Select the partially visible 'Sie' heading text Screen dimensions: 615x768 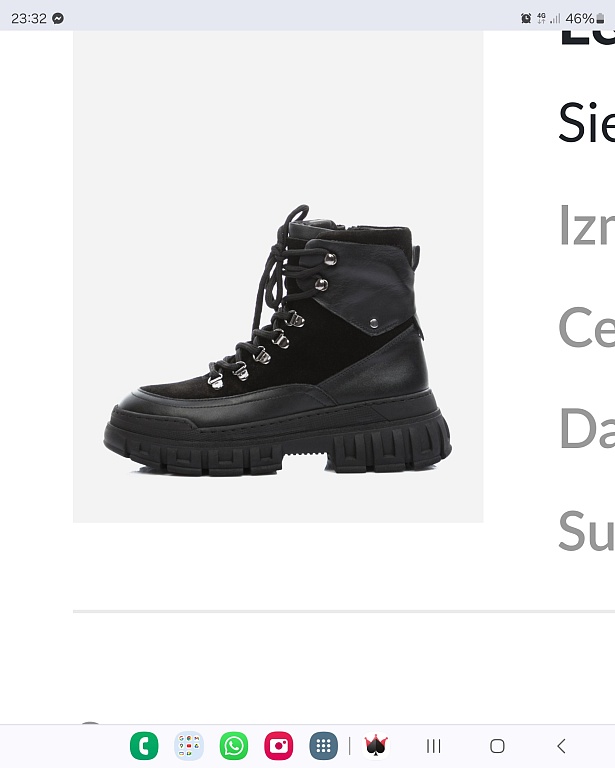(586, 122)
